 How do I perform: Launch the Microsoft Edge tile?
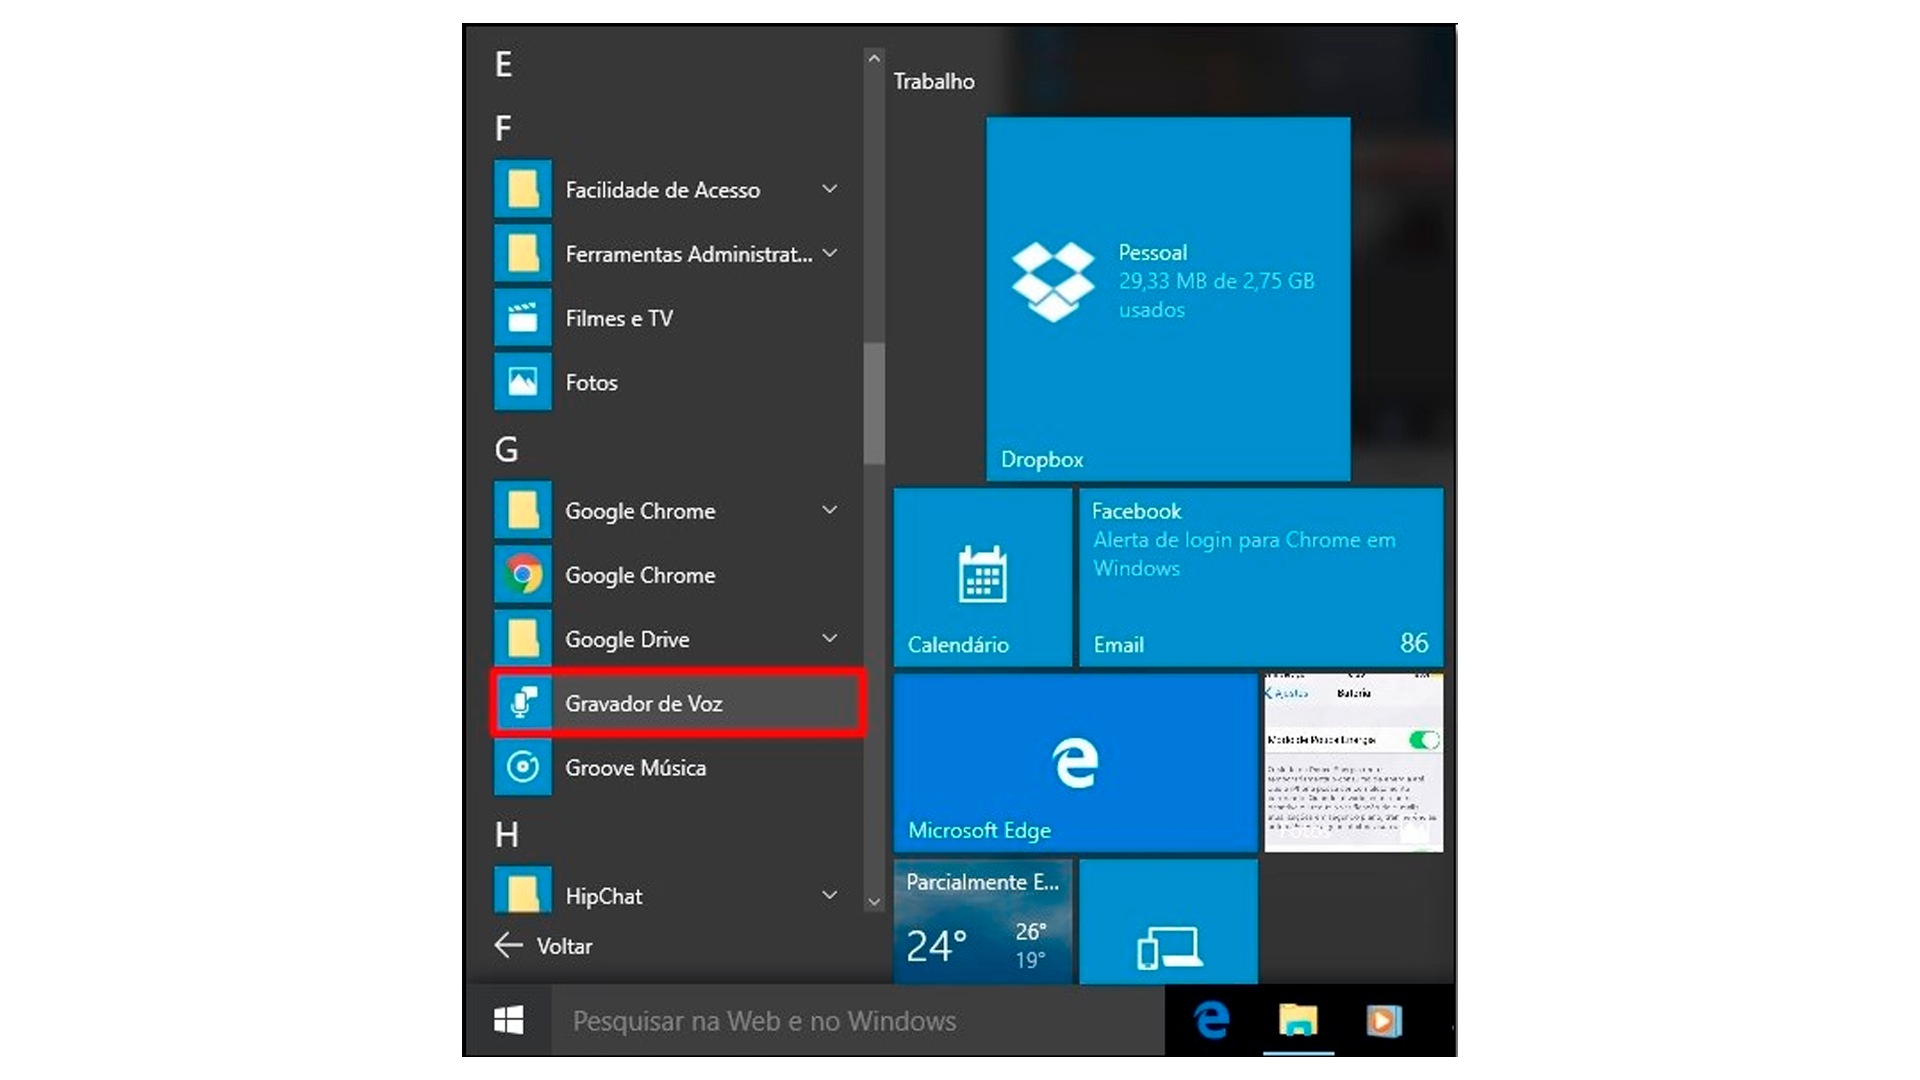point(1075,763)
